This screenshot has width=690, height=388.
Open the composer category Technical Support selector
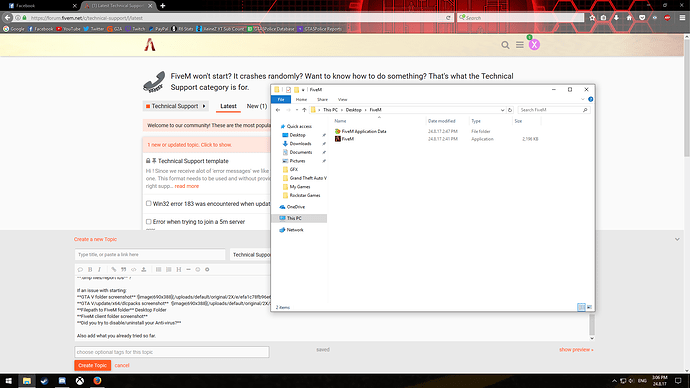251,255
